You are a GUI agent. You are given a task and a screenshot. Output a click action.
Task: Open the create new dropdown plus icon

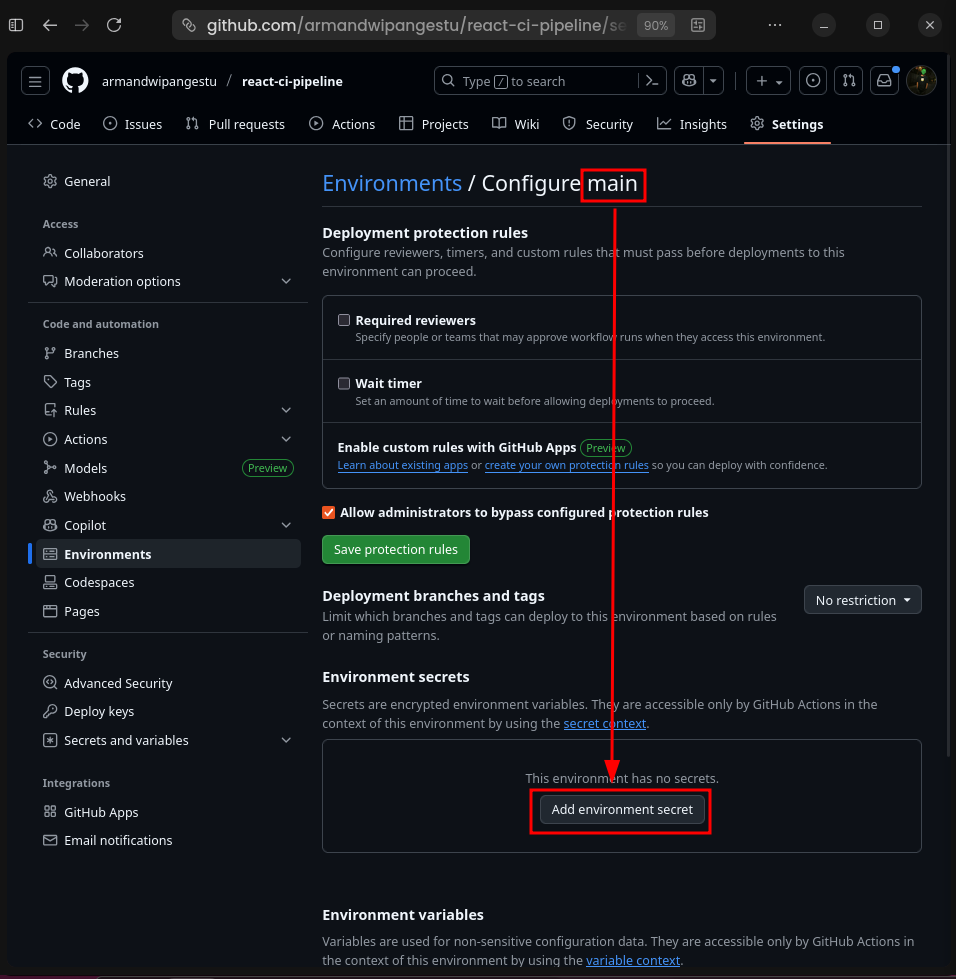tap(761, 81)
